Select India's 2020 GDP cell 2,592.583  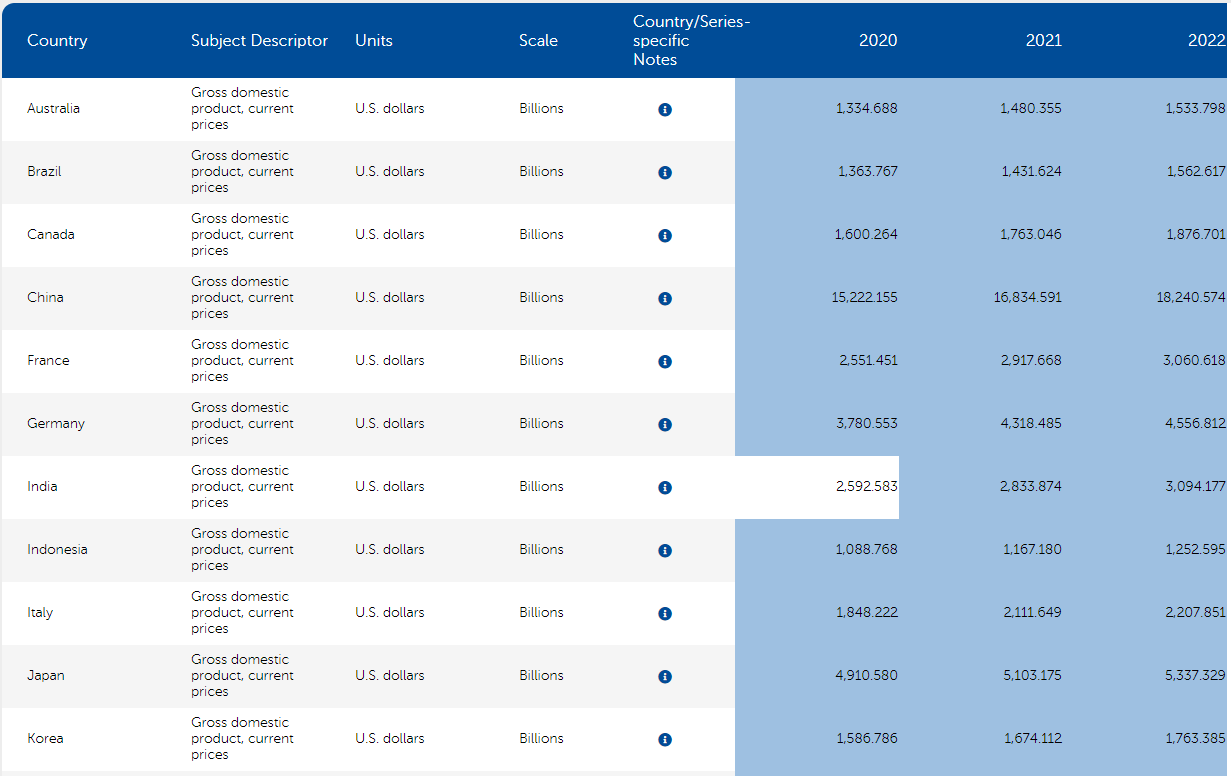[x=866, y=487]
